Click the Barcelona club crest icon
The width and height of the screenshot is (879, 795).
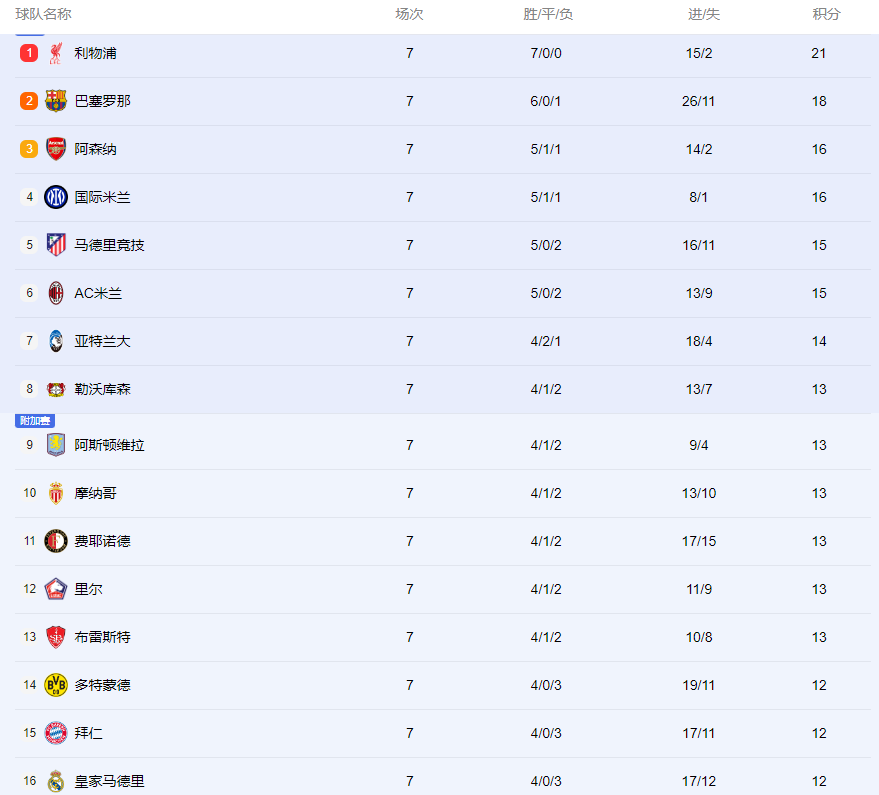tap(55, 101)
